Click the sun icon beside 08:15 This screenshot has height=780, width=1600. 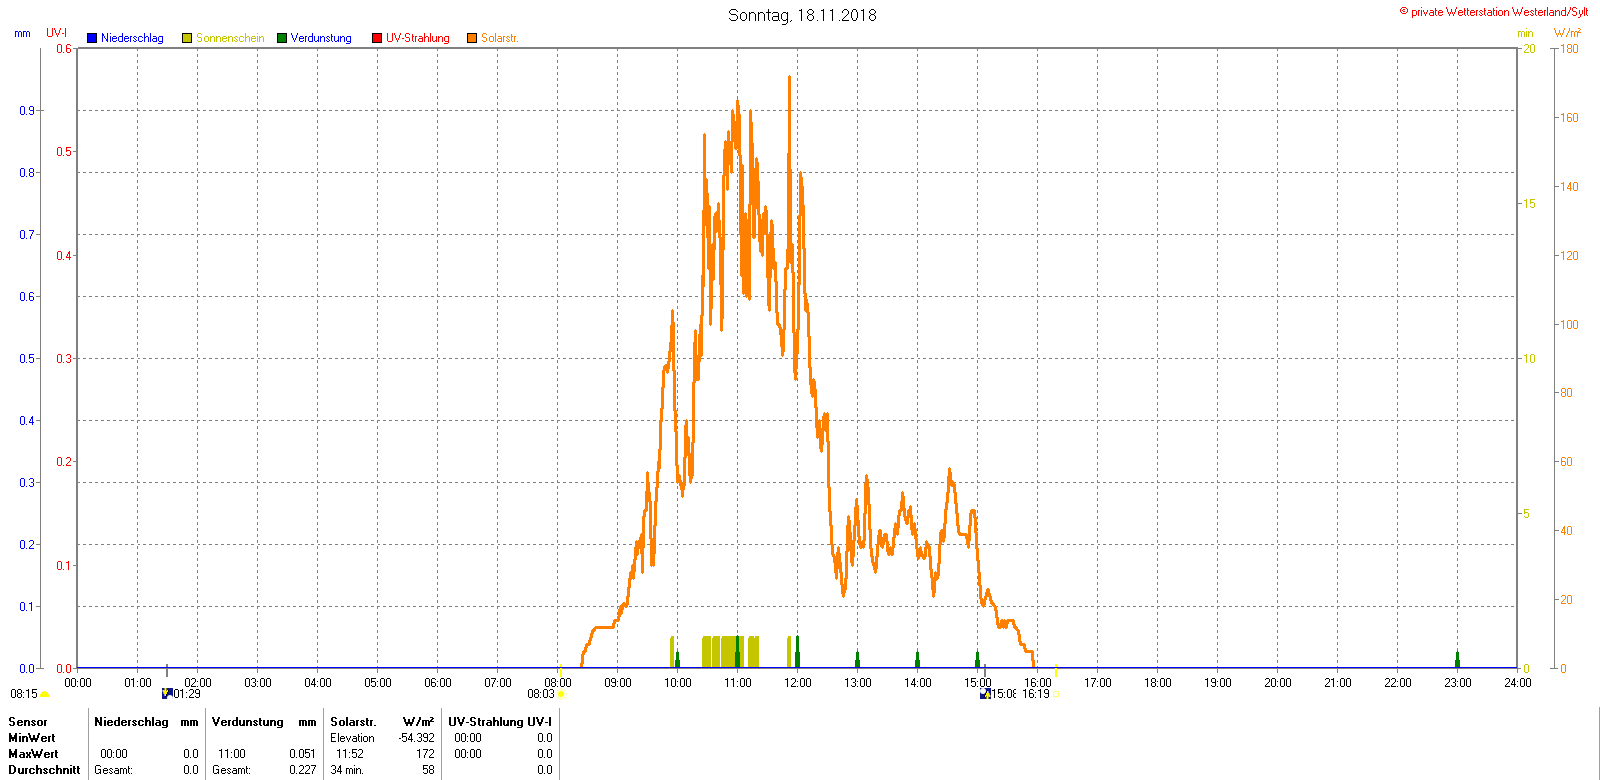44,694
